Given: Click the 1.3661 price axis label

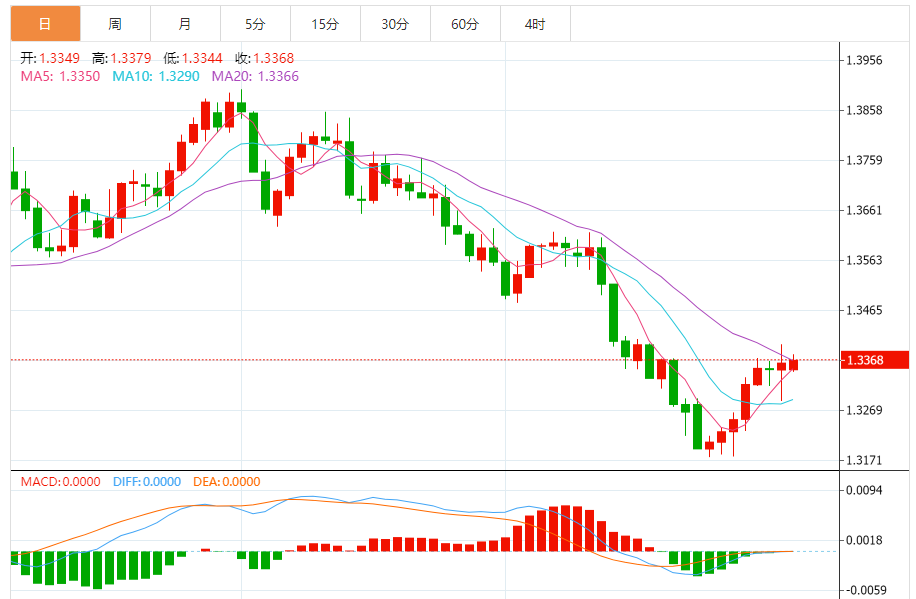Looking at the screenshot, I should [865, 210].
